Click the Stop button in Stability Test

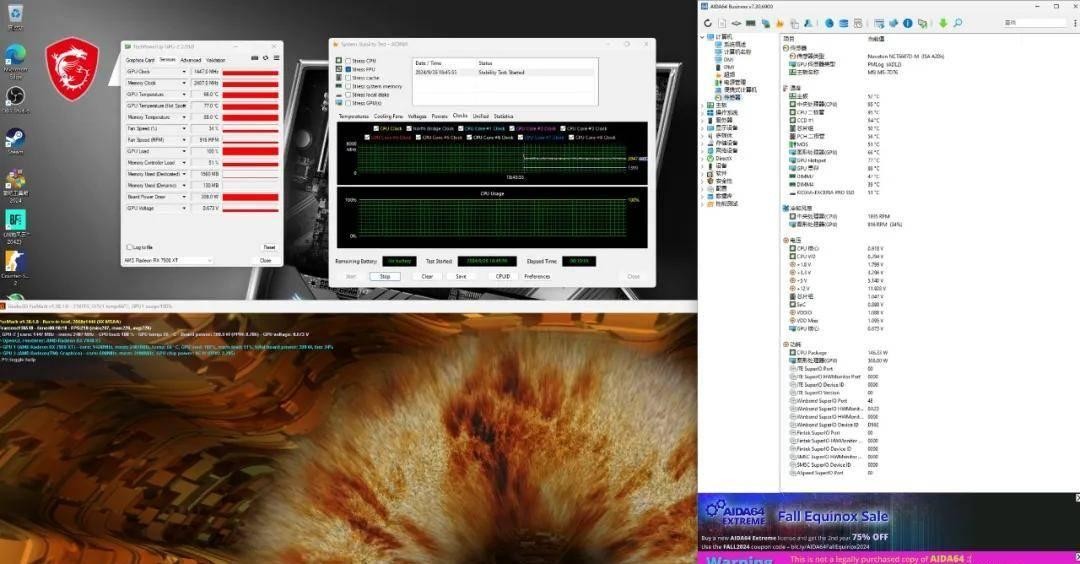tap(385, 276)
